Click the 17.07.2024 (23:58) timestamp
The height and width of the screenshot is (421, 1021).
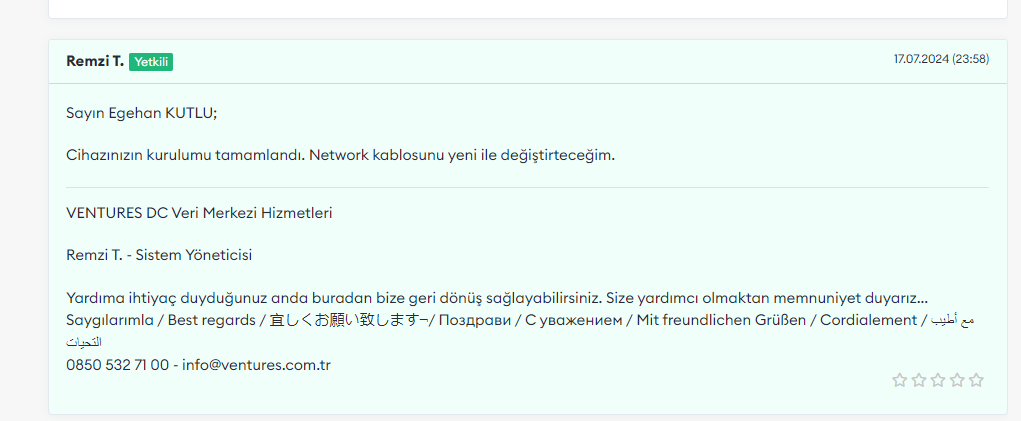click(x=942, y=59)
